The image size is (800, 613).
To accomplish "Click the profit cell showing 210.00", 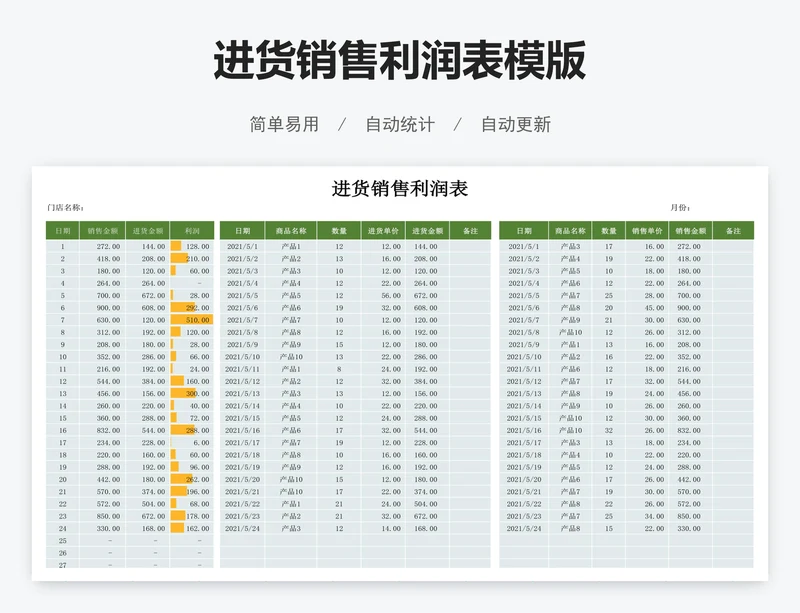I will 192,259.
